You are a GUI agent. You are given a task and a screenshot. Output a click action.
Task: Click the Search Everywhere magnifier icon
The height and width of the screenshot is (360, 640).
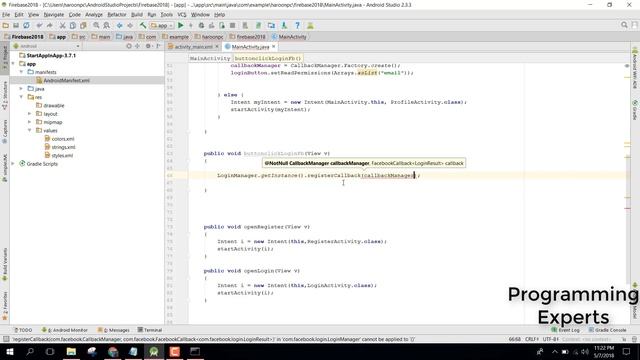tap(624, 25)
